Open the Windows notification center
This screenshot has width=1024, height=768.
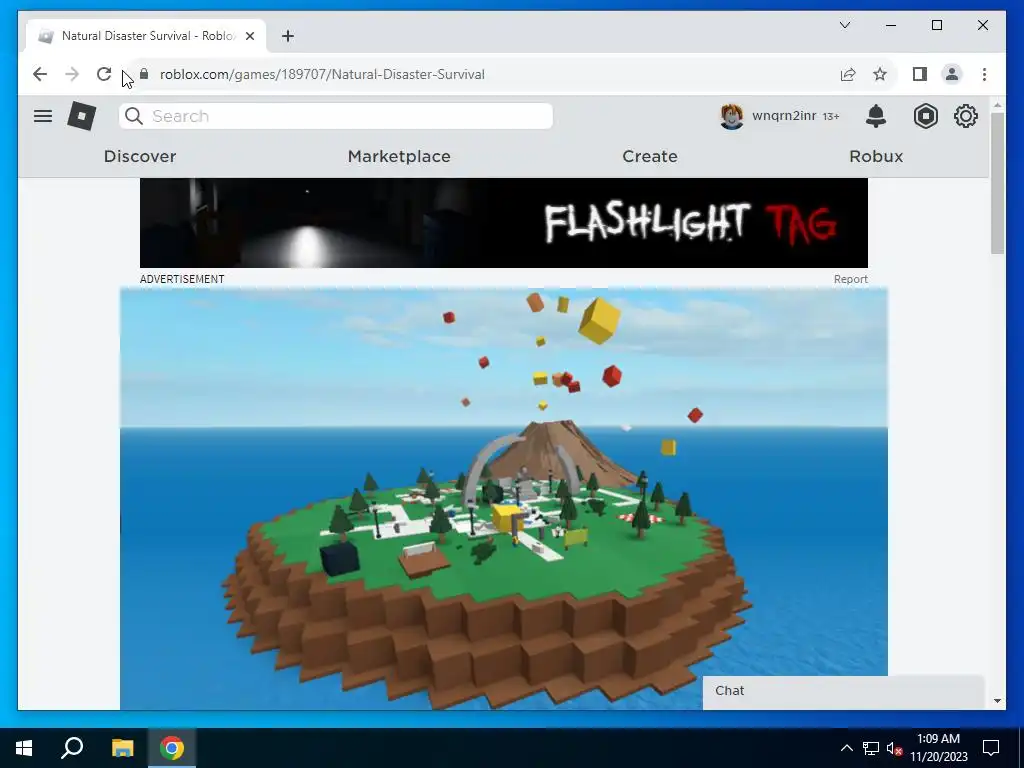[x=991, y=748]
